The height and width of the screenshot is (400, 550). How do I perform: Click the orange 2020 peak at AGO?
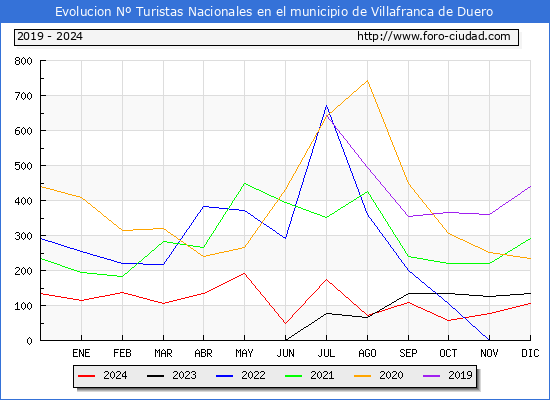[367, 81]
